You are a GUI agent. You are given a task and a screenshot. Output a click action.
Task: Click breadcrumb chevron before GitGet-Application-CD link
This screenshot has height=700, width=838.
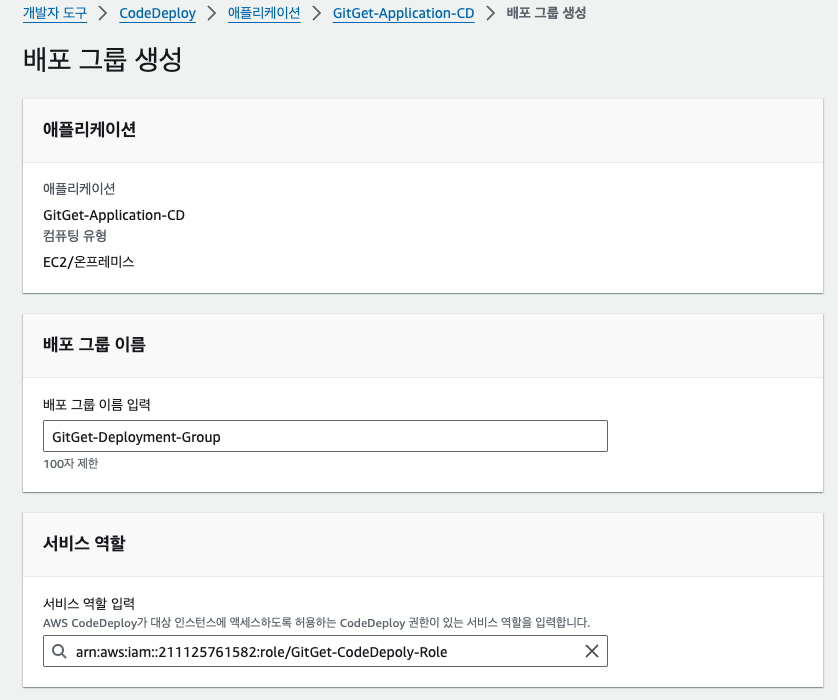pyautogui.click(x=316, y=13)
